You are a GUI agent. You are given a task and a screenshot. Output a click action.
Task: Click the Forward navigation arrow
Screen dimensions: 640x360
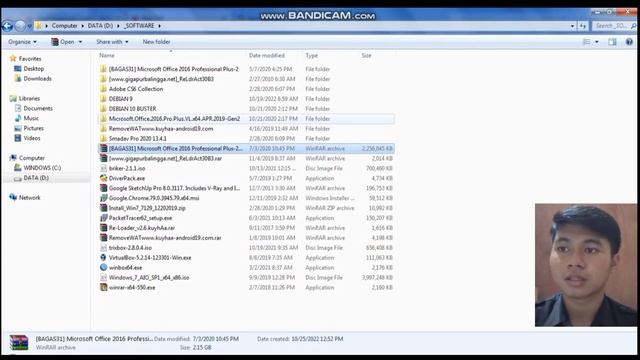(20, 26)
